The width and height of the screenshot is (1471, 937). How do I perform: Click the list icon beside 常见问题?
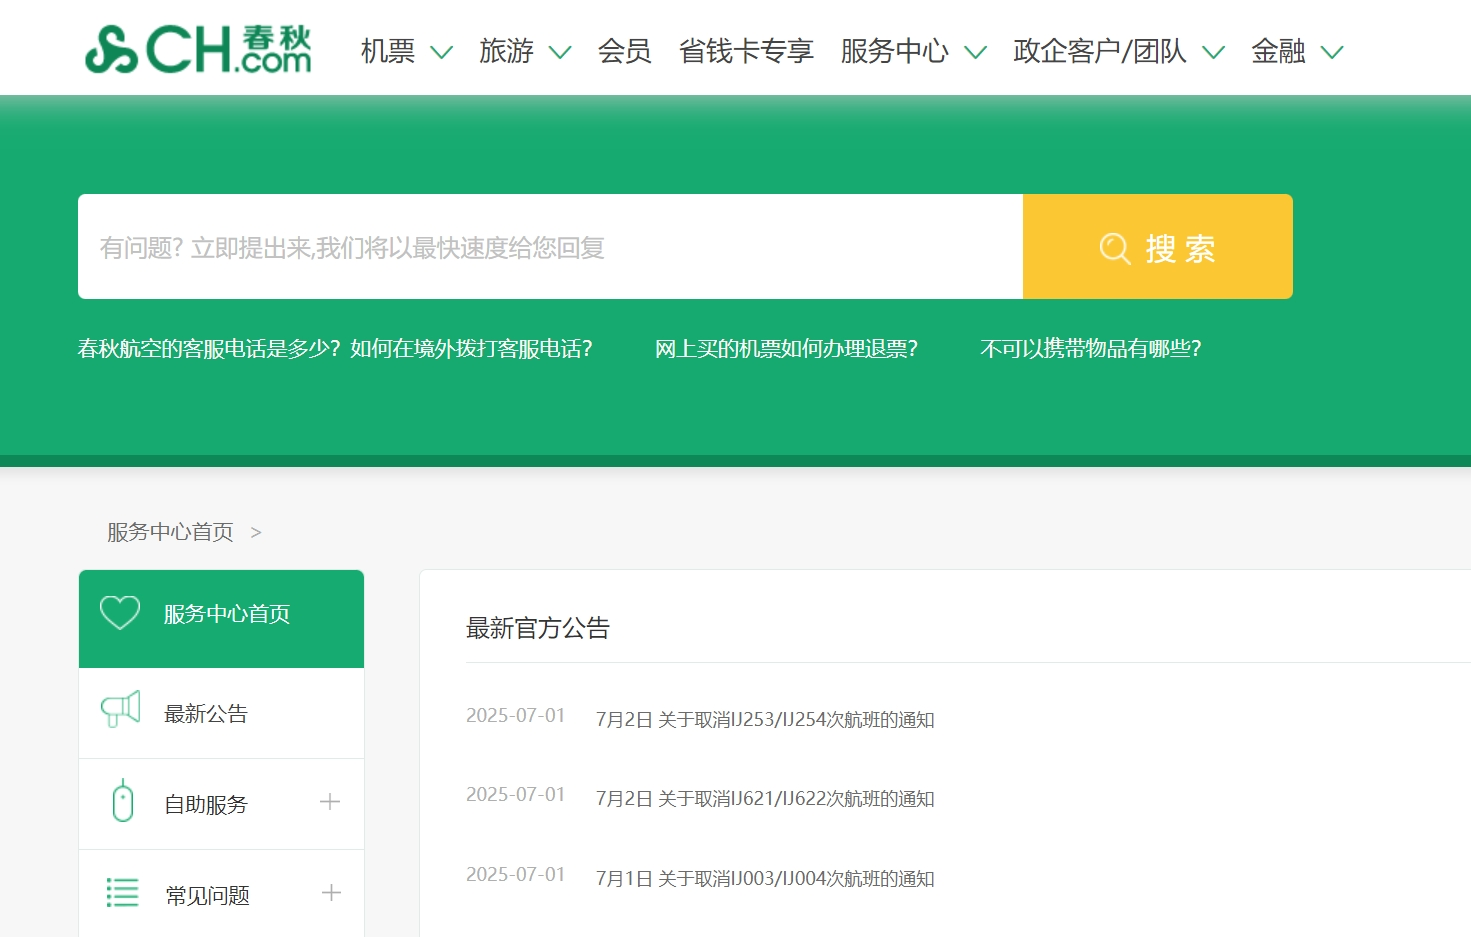122,892
